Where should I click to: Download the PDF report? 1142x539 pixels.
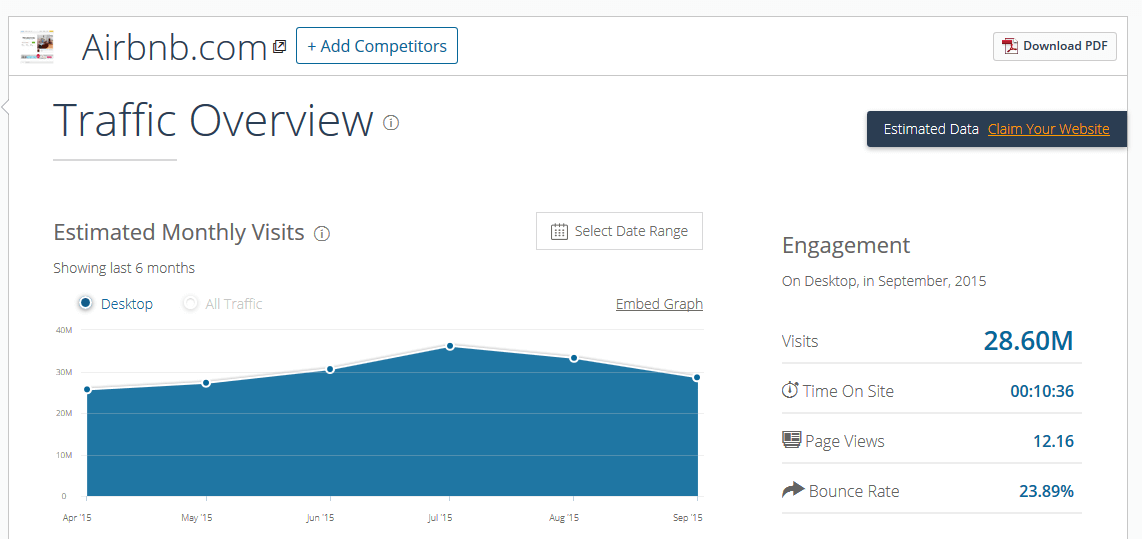click(1055, 46)
